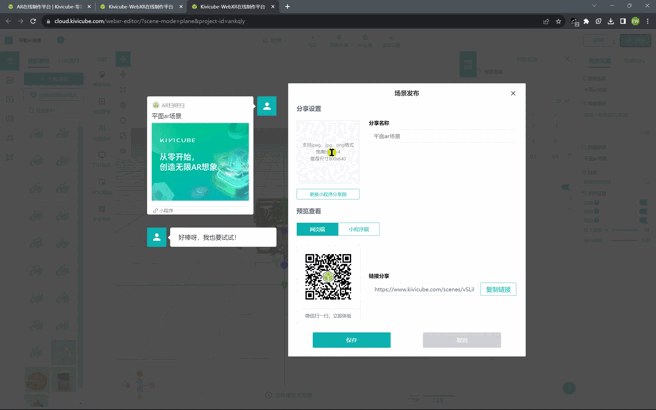Viewport: 656px width, 410px height.
Task: Click the share image upload area
Action: (328, 151)
